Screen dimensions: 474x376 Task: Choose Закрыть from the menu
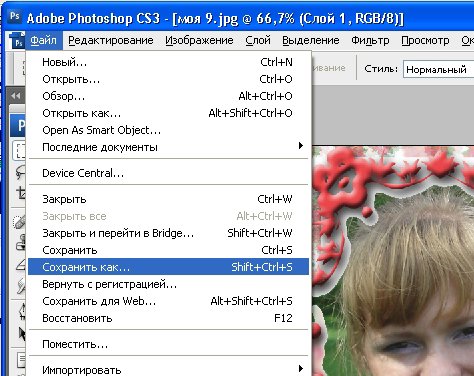click(x=168, y=199)
